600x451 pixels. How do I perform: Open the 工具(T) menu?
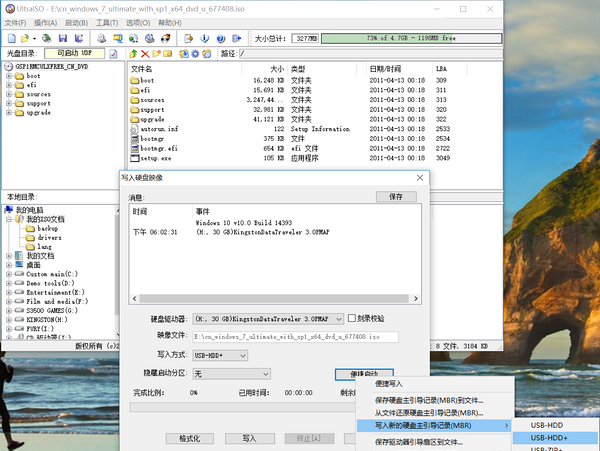tap(107, 23)
